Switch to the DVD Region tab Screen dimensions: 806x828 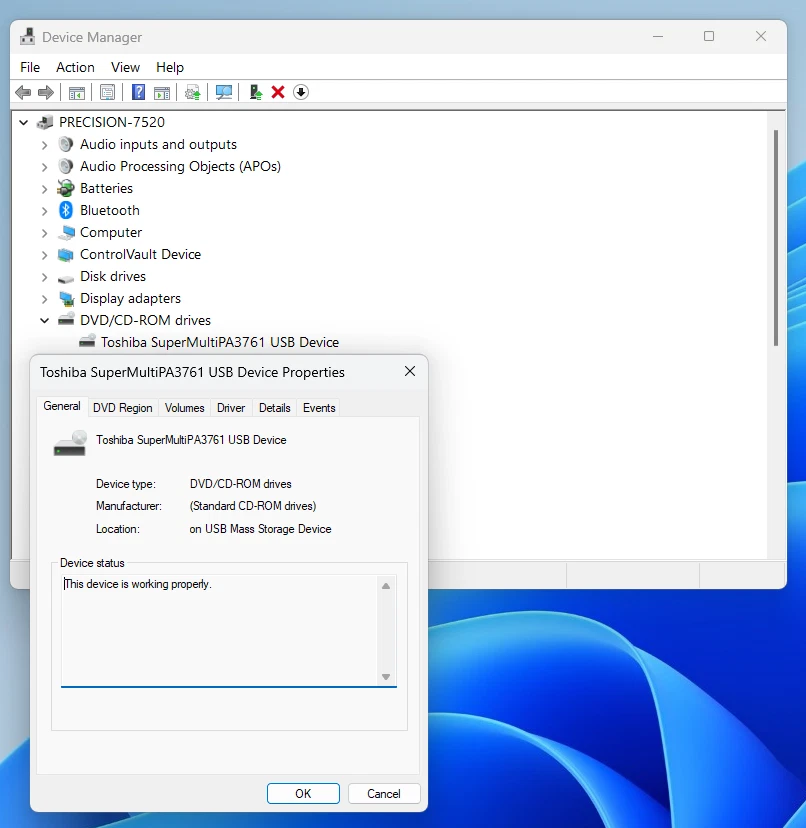(x=122, y=407)
